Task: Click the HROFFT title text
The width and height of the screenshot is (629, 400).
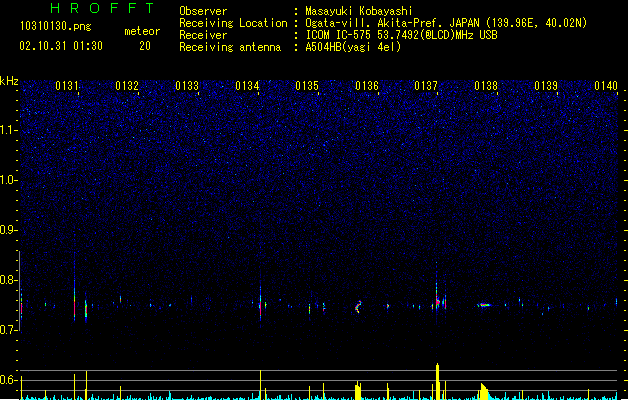Action: pos(102,8)
